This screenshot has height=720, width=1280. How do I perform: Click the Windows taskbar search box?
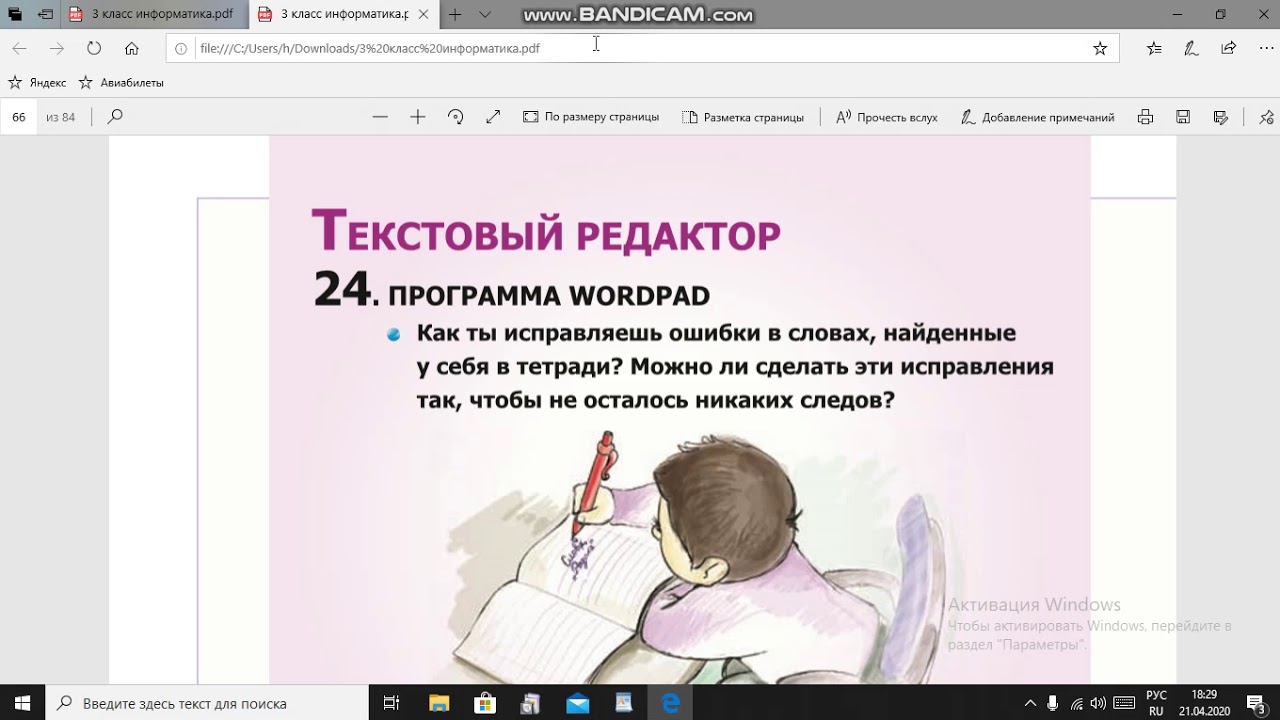[207, 703]
